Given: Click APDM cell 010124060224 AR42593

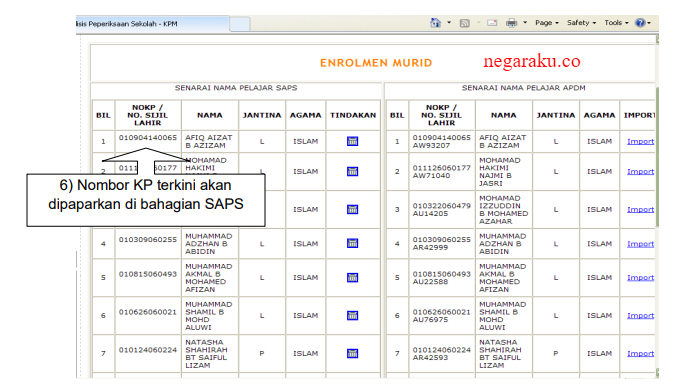Looking at the screenshot, I should coord(441,353).
